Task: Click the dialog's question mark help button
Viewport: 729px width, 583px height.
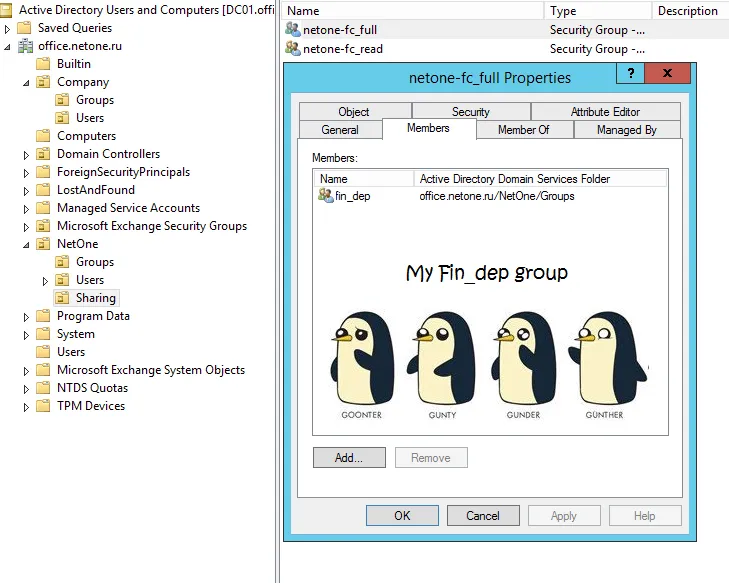Action: click(x=630, y=73)
